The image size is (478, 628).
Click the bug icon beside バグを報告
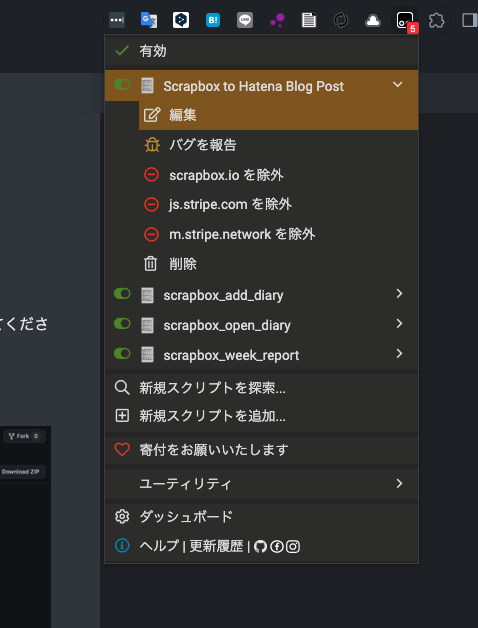coord(152,145)
